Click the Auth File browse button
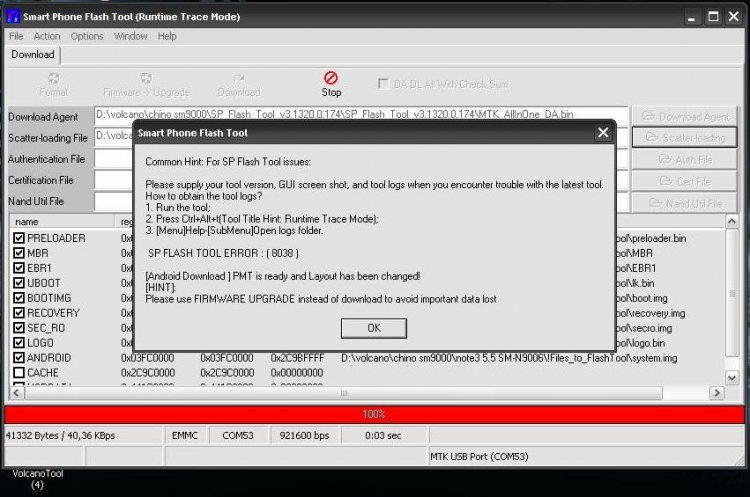This screenshot has width=750, height=497. 684,159
